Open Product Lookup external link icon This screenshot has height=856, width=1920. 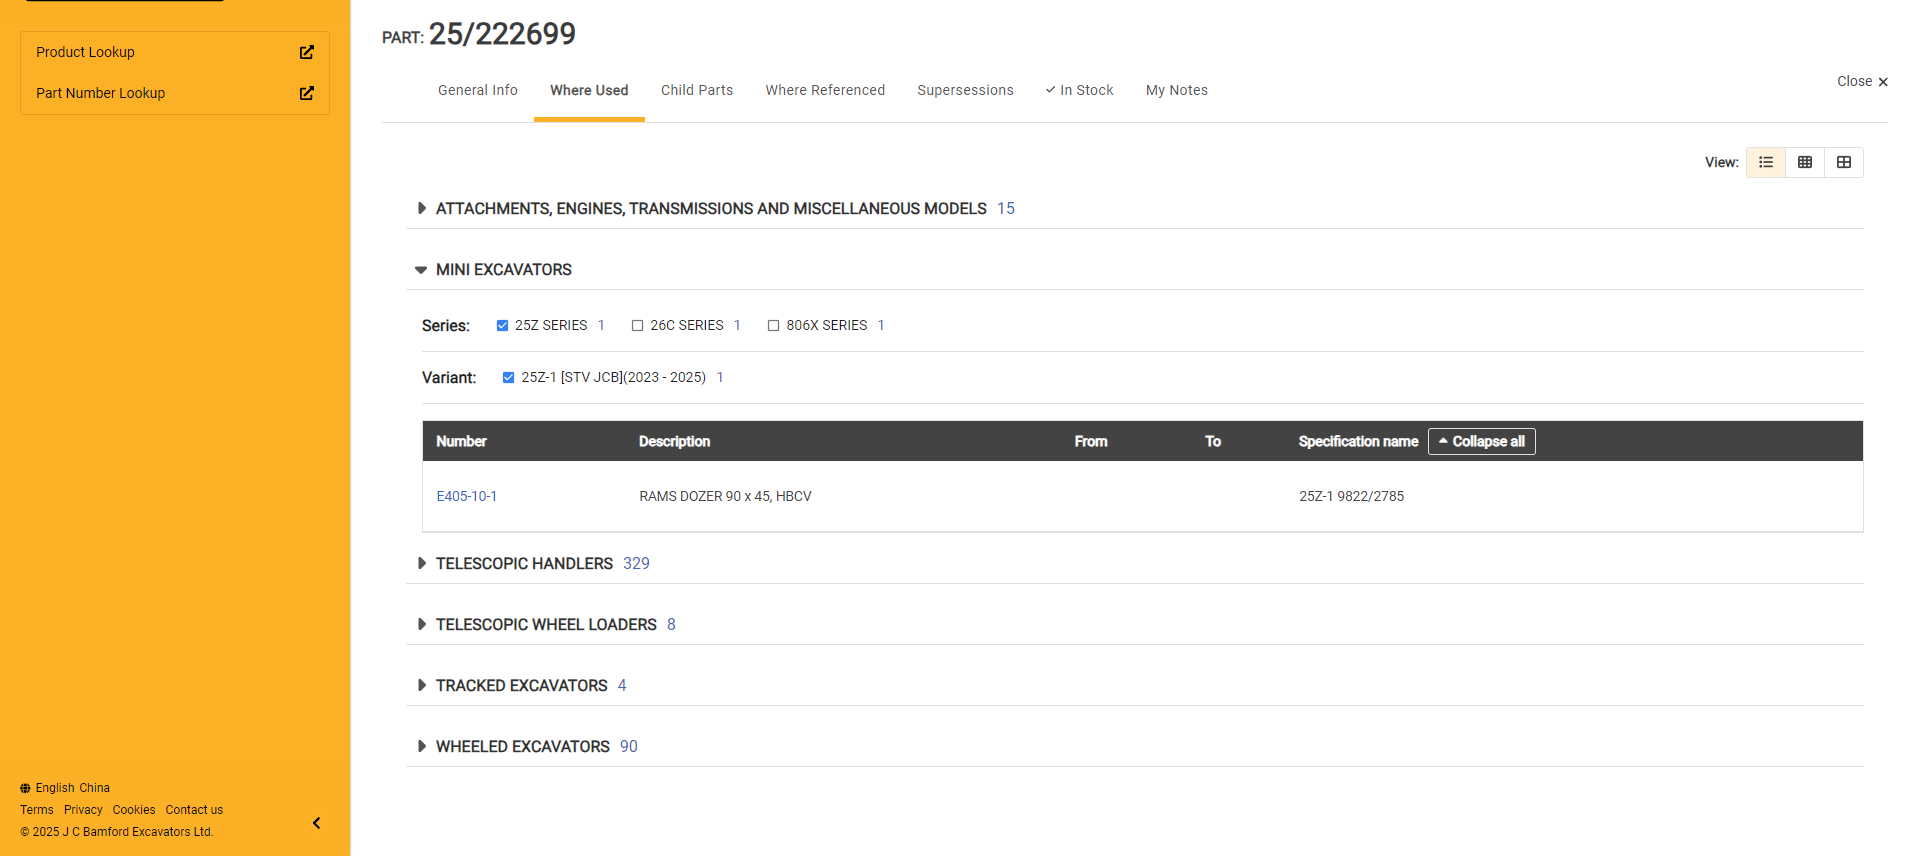click(307, 52)
